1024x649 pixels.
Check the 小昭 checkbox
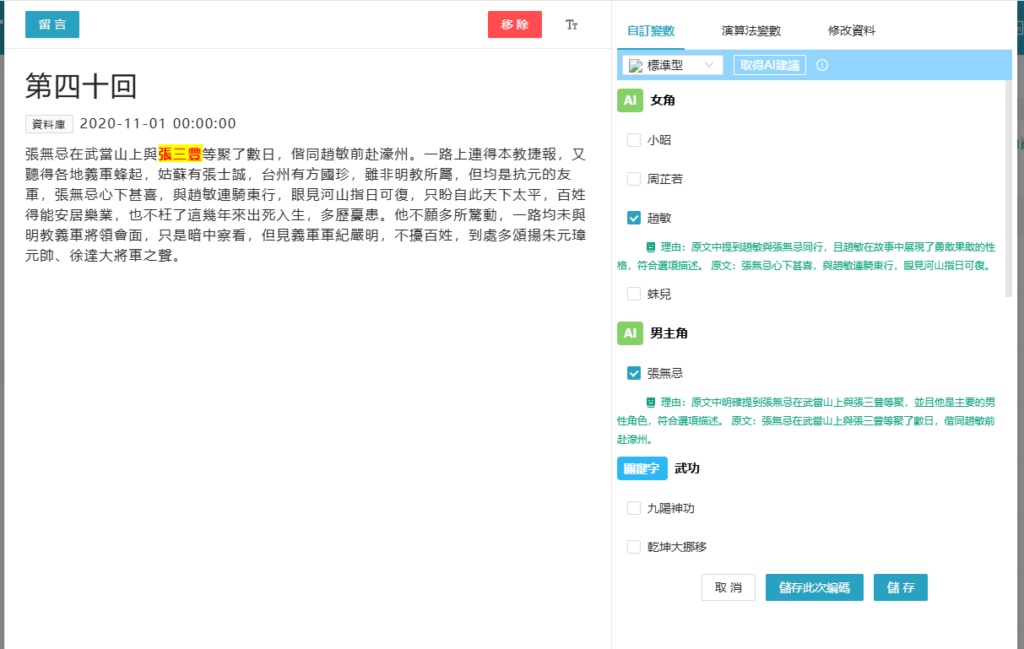tap(634, 140)
